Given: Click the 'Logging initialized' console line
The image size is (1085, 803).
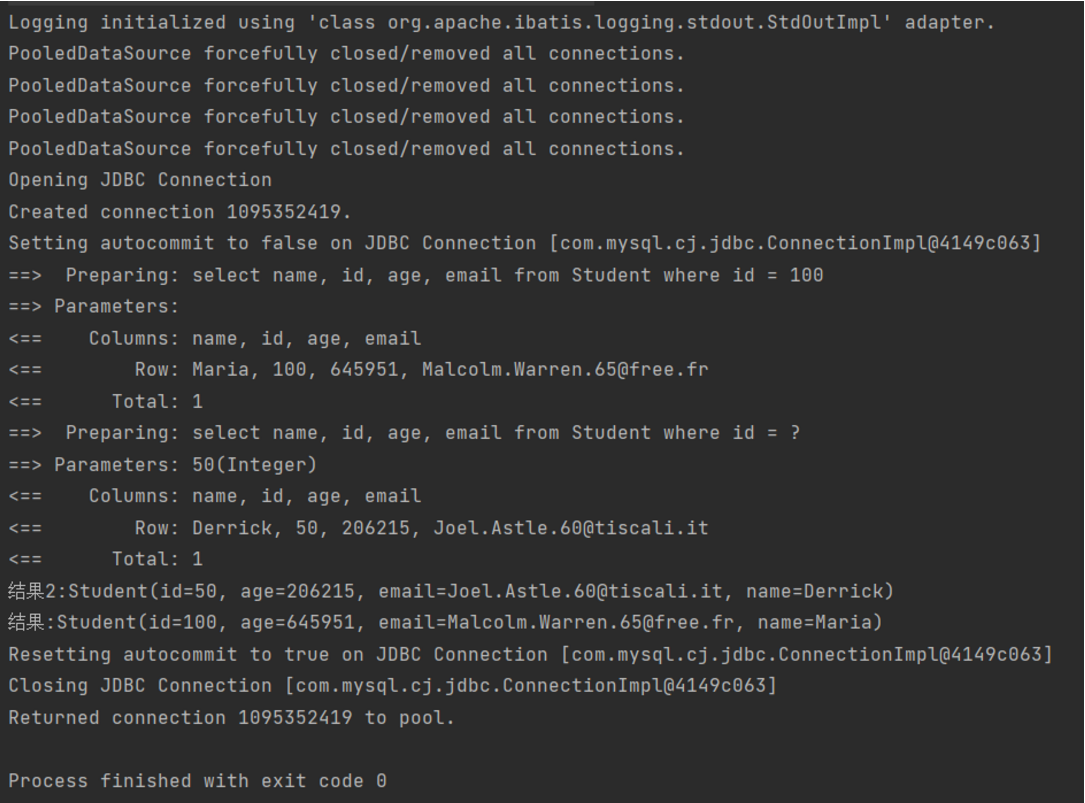Looking at the screenshot, I should [500, 22].
